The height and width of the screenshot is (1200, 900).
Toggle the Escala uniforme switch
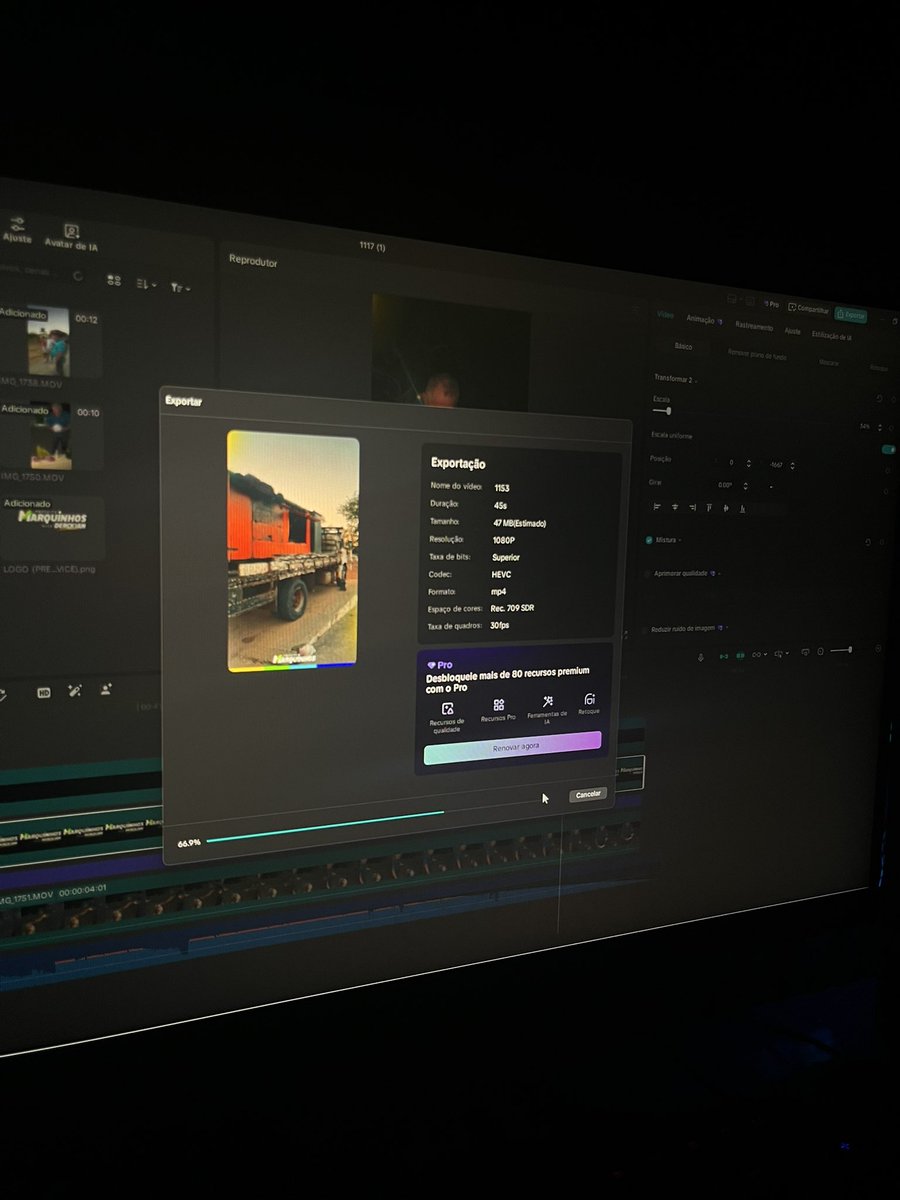[888, 450]
